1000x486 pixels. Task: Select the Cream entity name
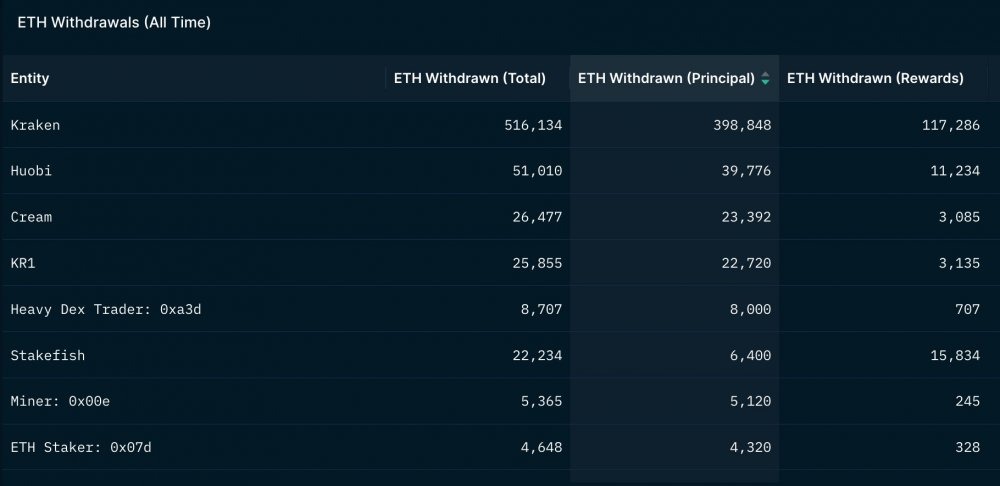[31, 217]
